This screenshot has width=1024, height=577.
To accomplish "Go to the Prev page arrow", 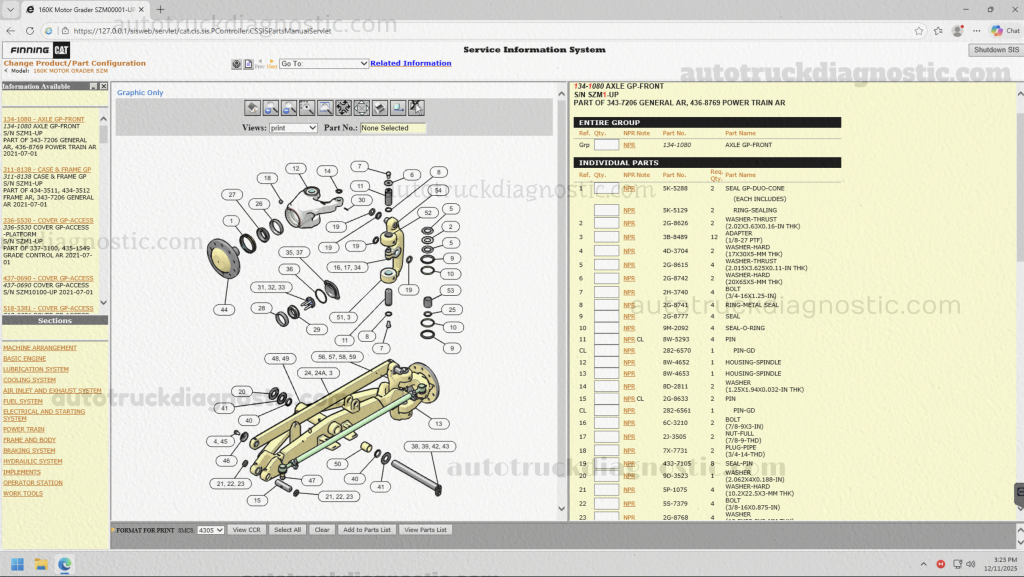I will coord(260,64).
